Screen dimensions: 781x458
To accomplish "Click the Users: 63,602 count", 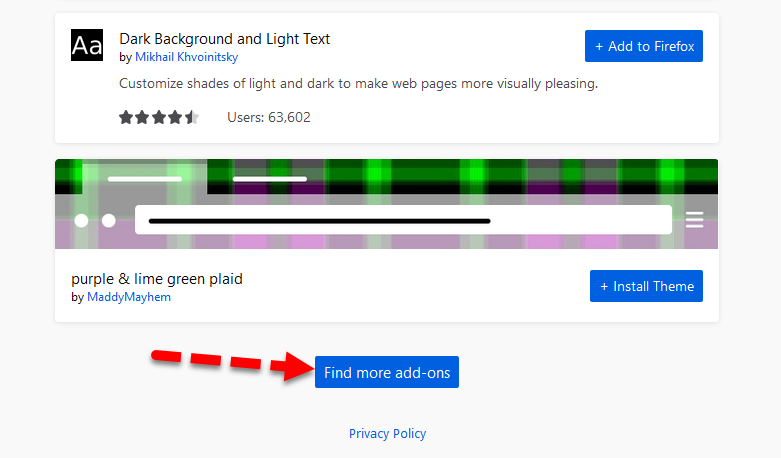I will 269,117.
